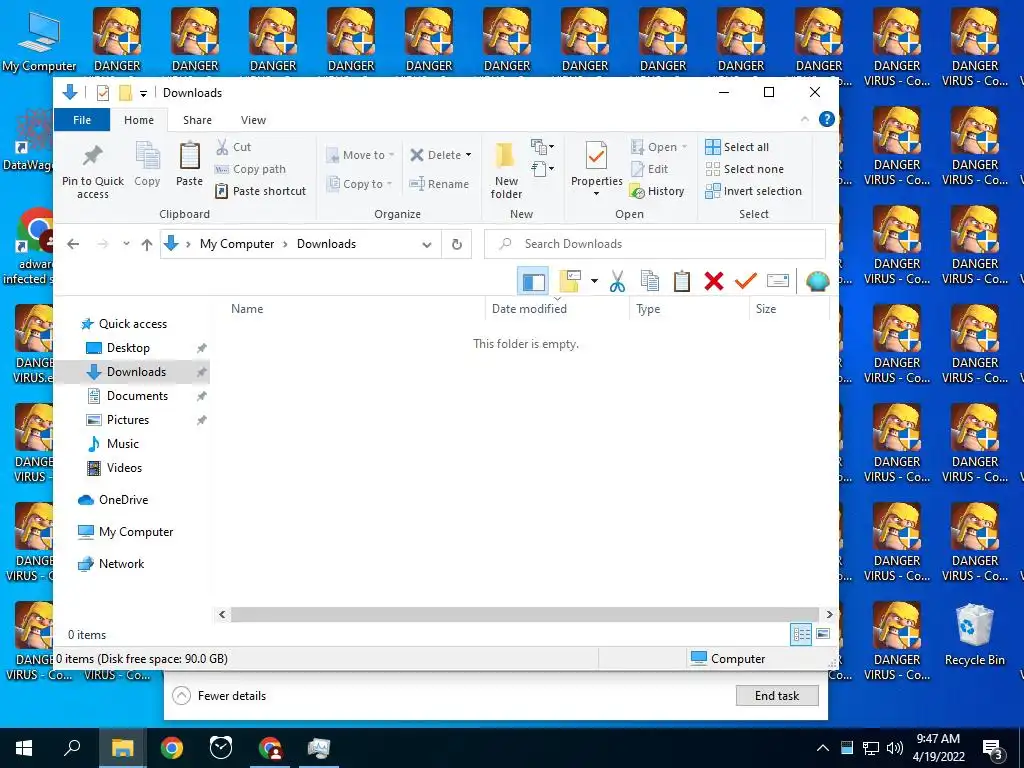
Task: Click Copy path in ribbon
Action: [251, 169]
